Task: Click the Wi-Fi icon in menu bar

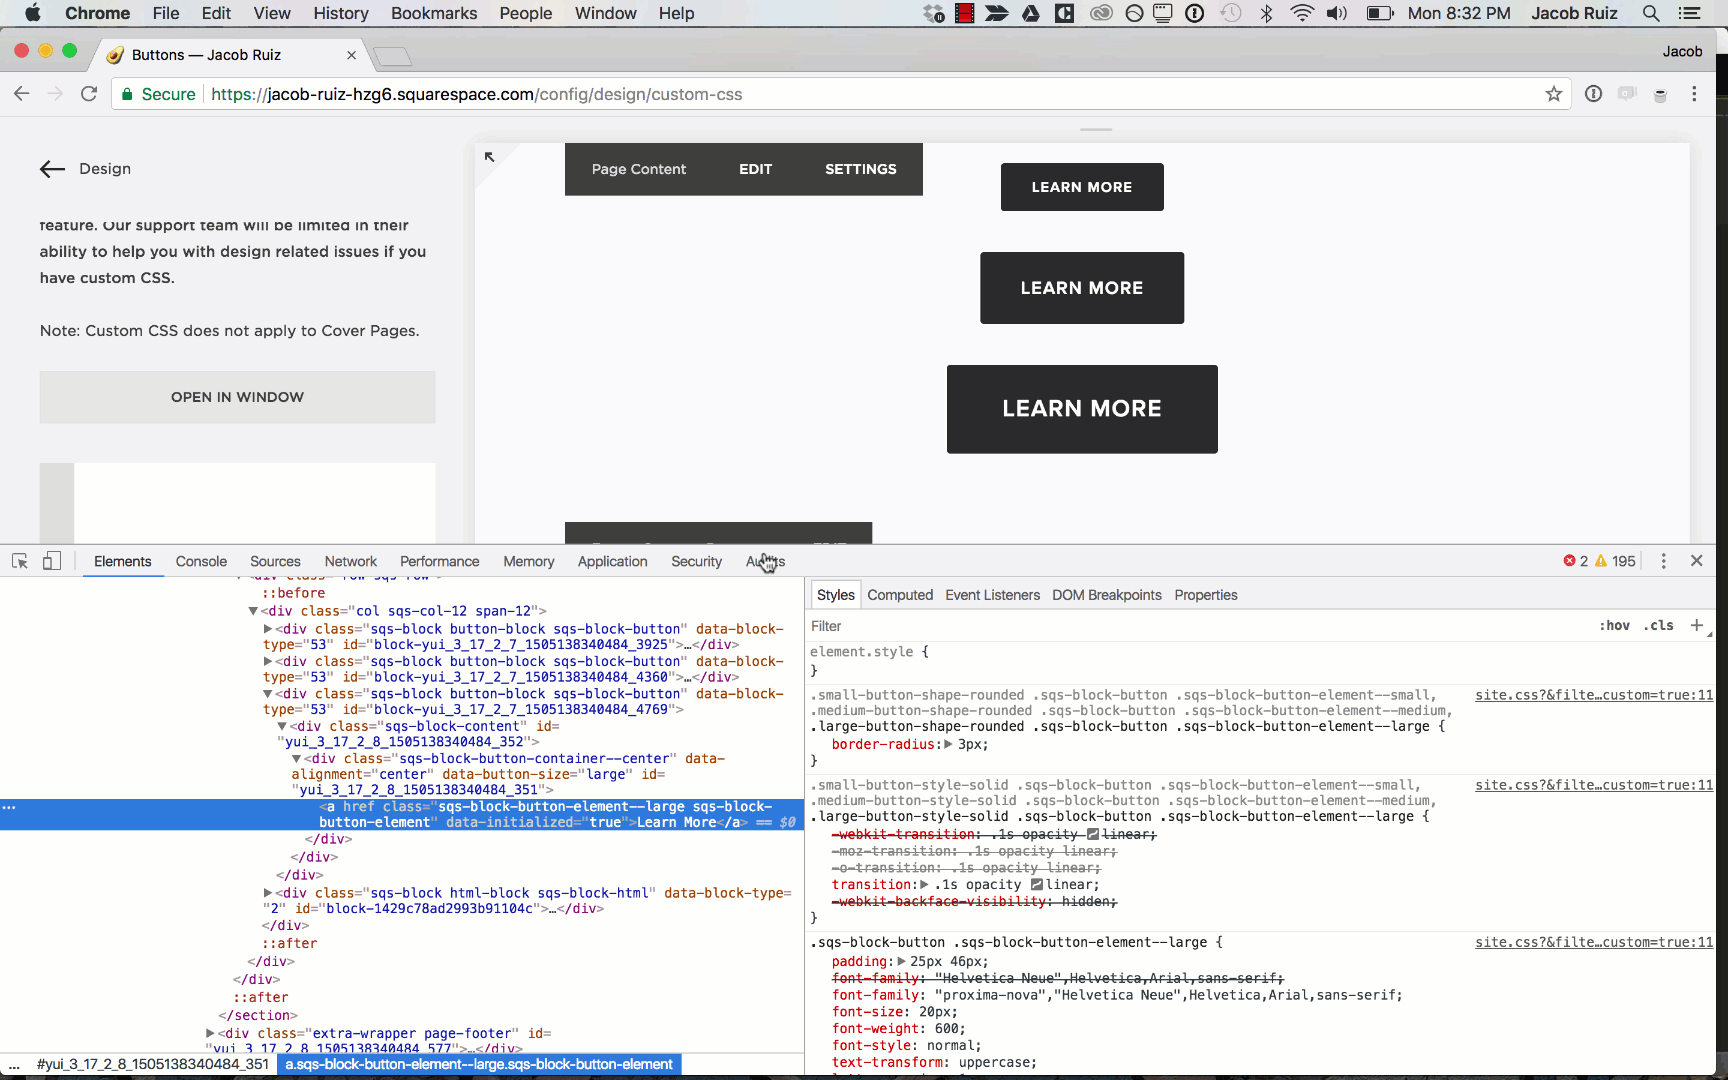Action: pos(1301,13)
